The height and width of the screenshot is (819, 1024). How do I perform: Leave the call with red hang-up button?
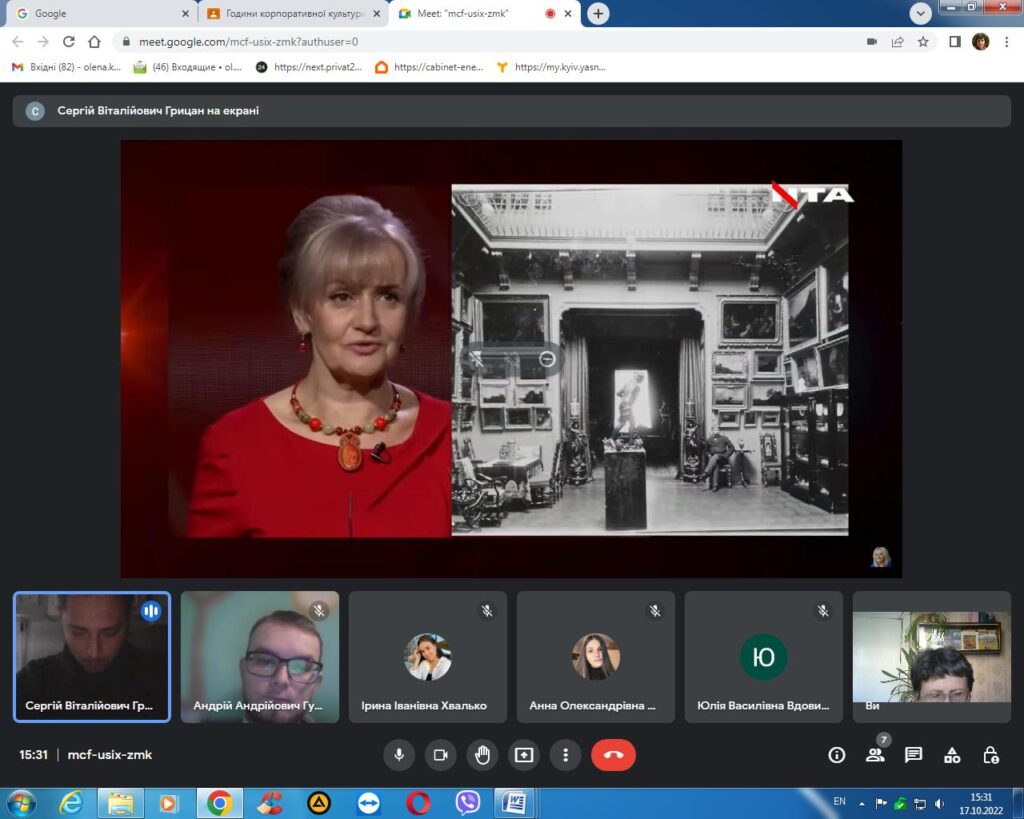[x=613, y=755]
